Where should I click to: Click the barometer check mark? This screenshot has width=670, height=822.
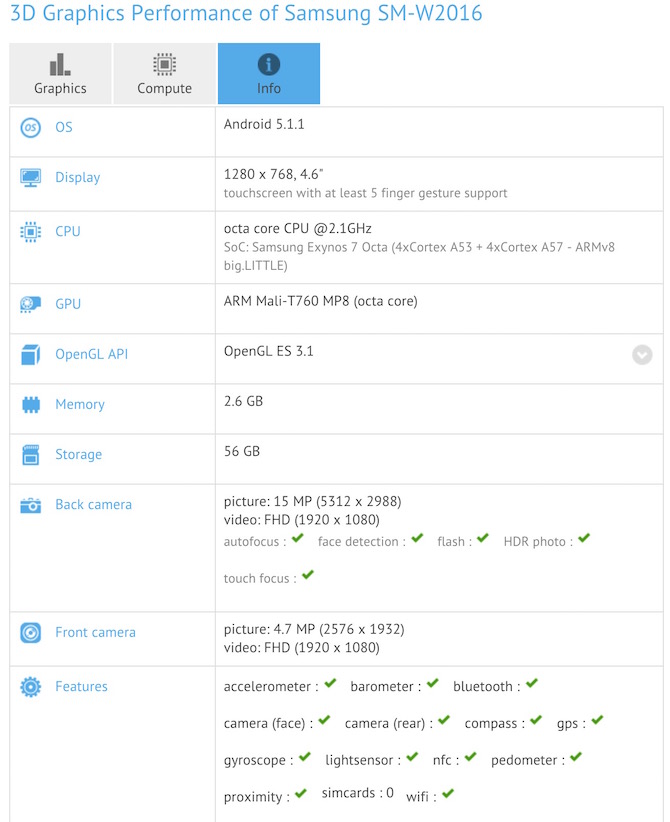tap(433, 684)
